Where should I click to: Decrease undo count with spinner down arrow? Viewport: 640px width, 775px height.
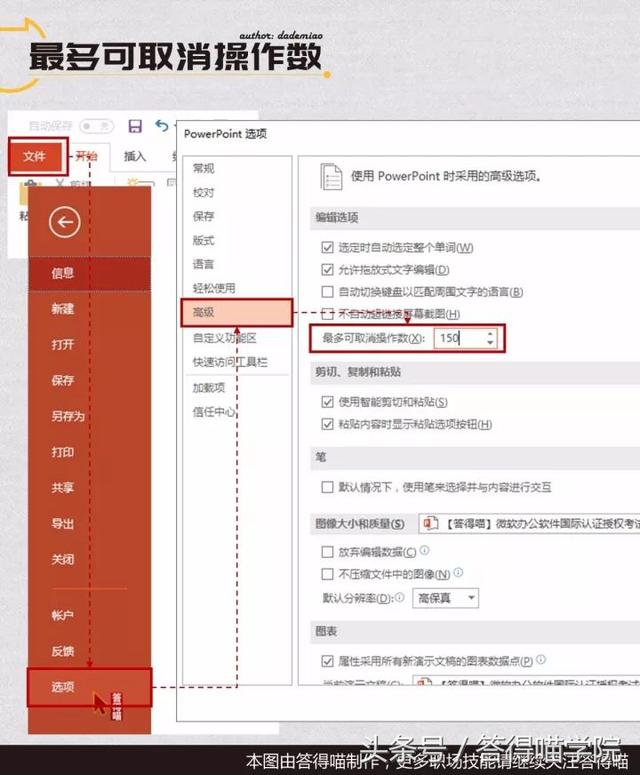click(490, 343)
